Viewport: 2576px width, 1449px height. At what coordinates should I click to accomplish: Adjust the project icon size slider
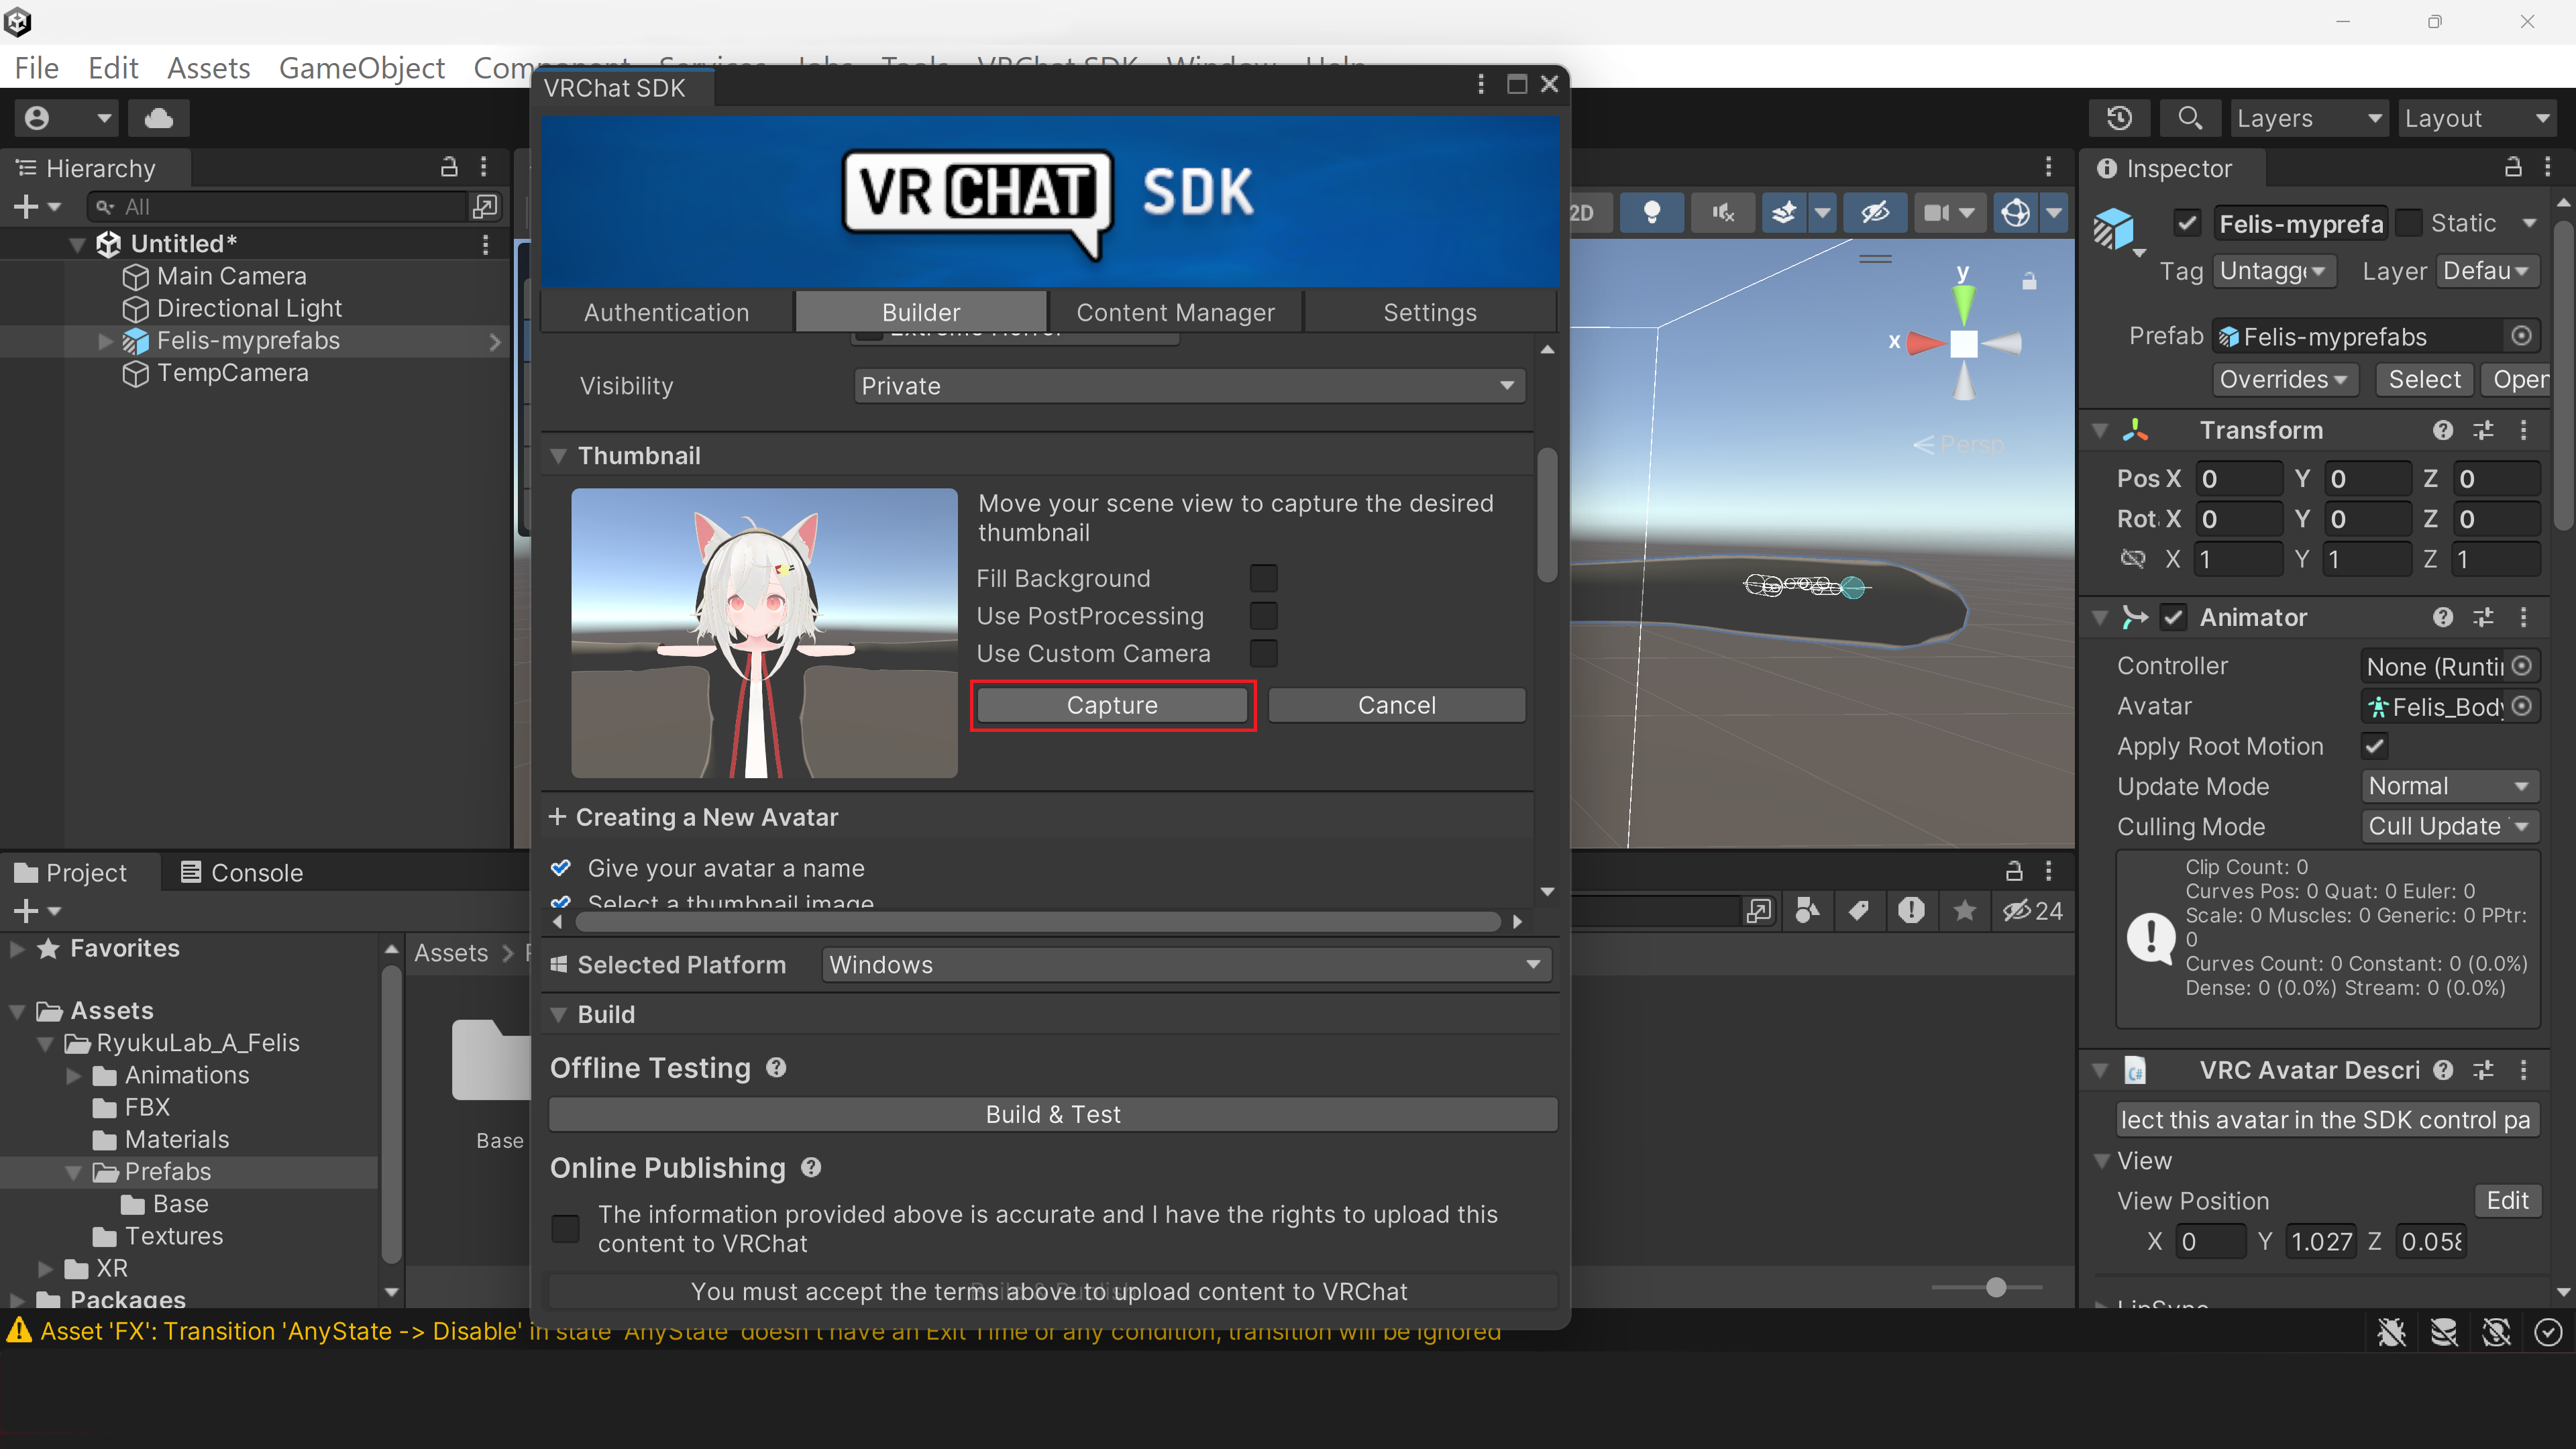pos(1996,1287)
